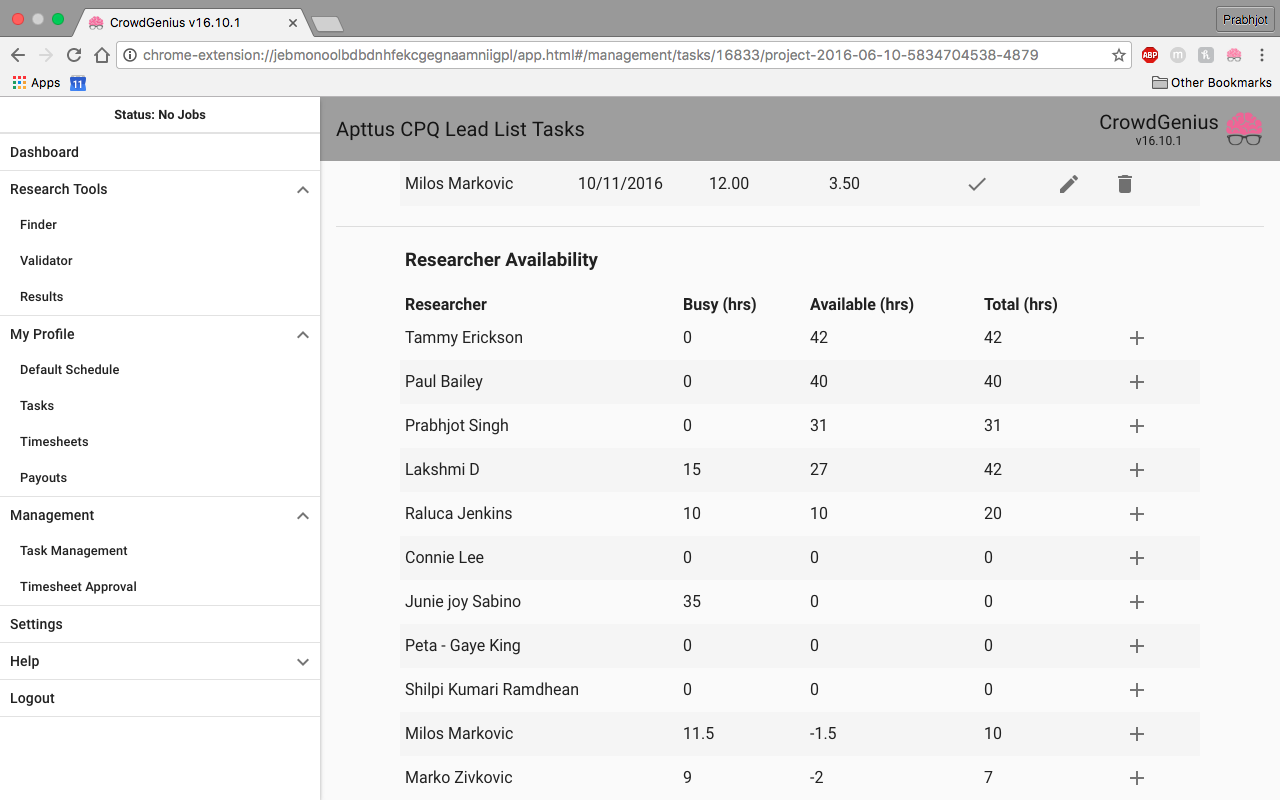Click the checkmark icon in Milos Markovic task row
The image size is (1280, 800).
pyautogui.click(x=977, y=184)
